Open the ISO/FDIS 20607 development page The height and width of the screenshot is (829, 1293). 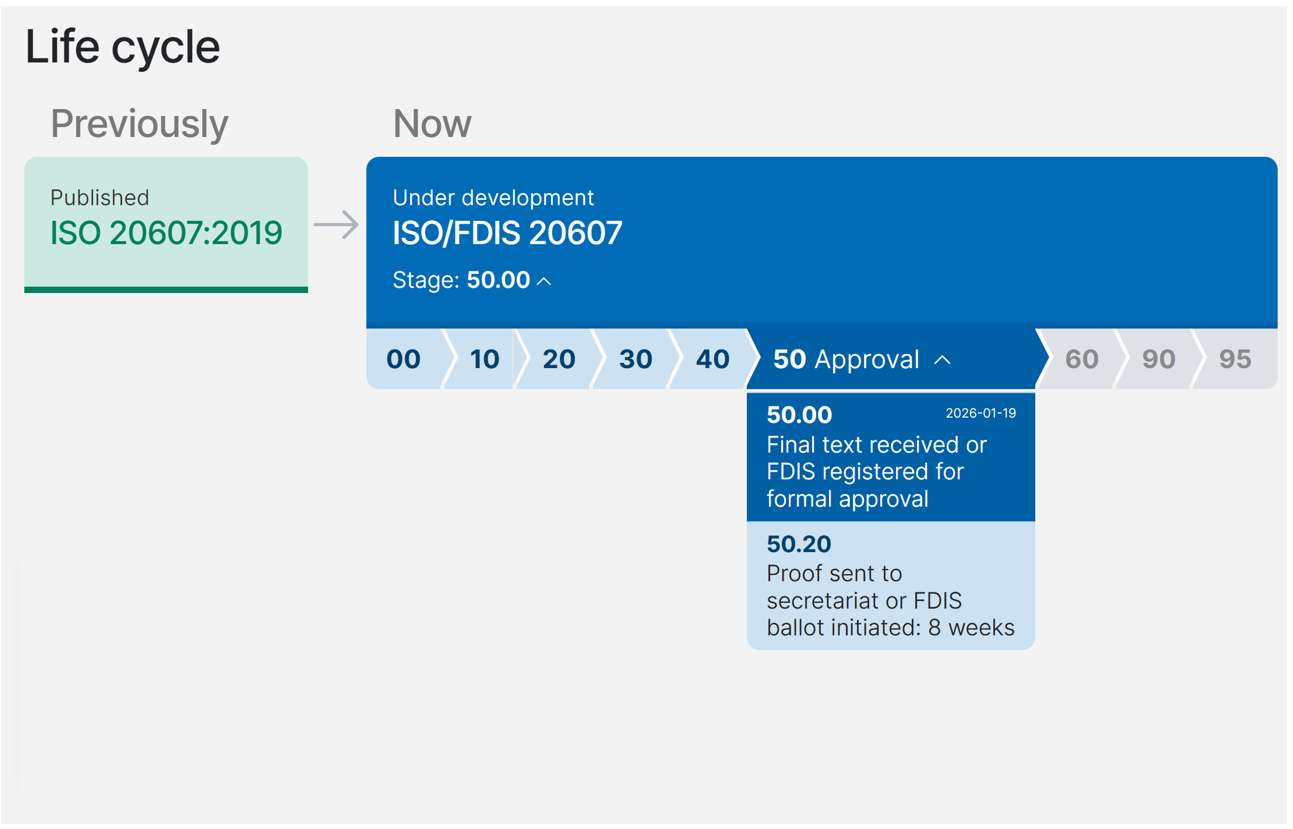point(508,233)
